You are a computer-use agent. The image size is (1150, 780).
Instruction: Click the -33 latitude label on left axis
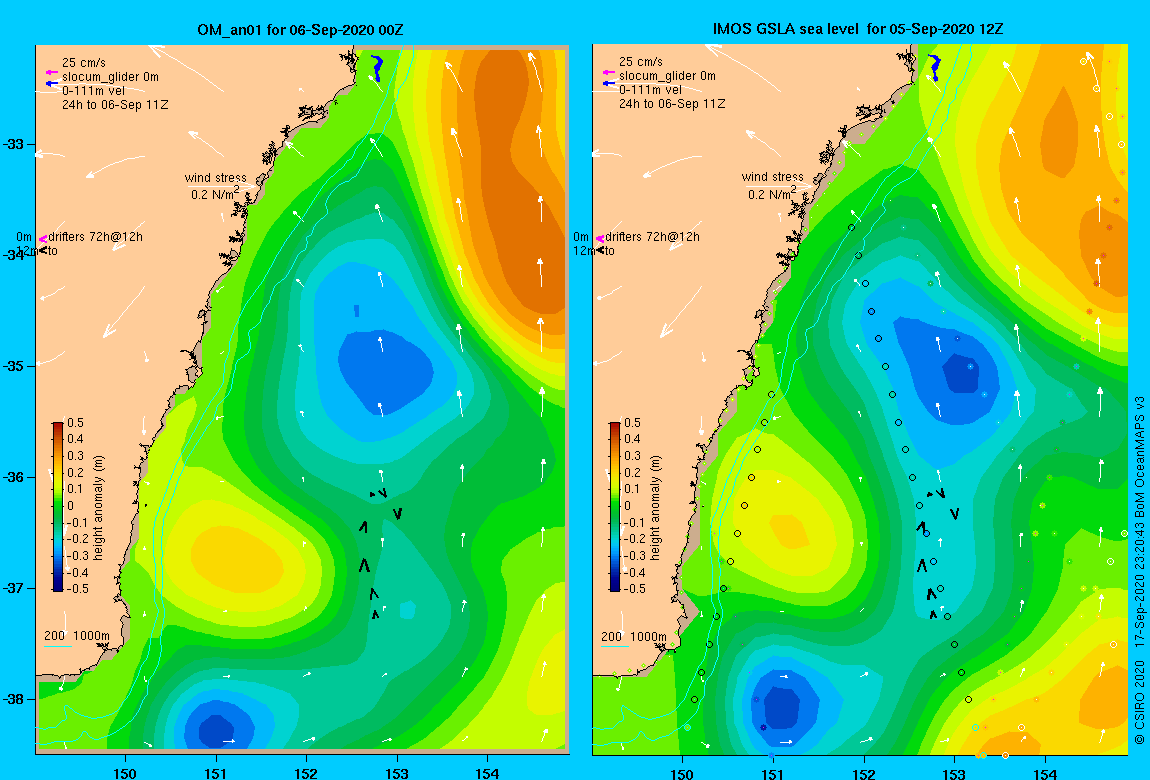14,144
